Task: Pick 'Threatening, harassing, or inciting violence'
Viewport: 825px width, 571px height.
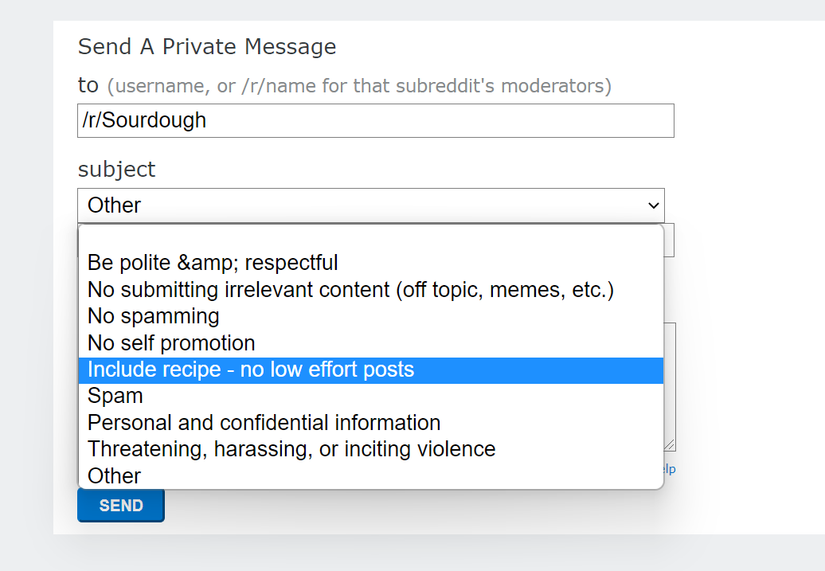Action: pyautogui.click(x=291, y=449)
